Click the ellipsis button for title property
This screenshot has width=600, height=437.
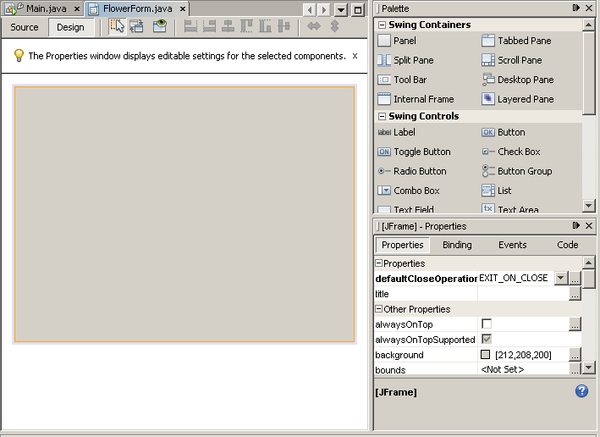point(575,294)
